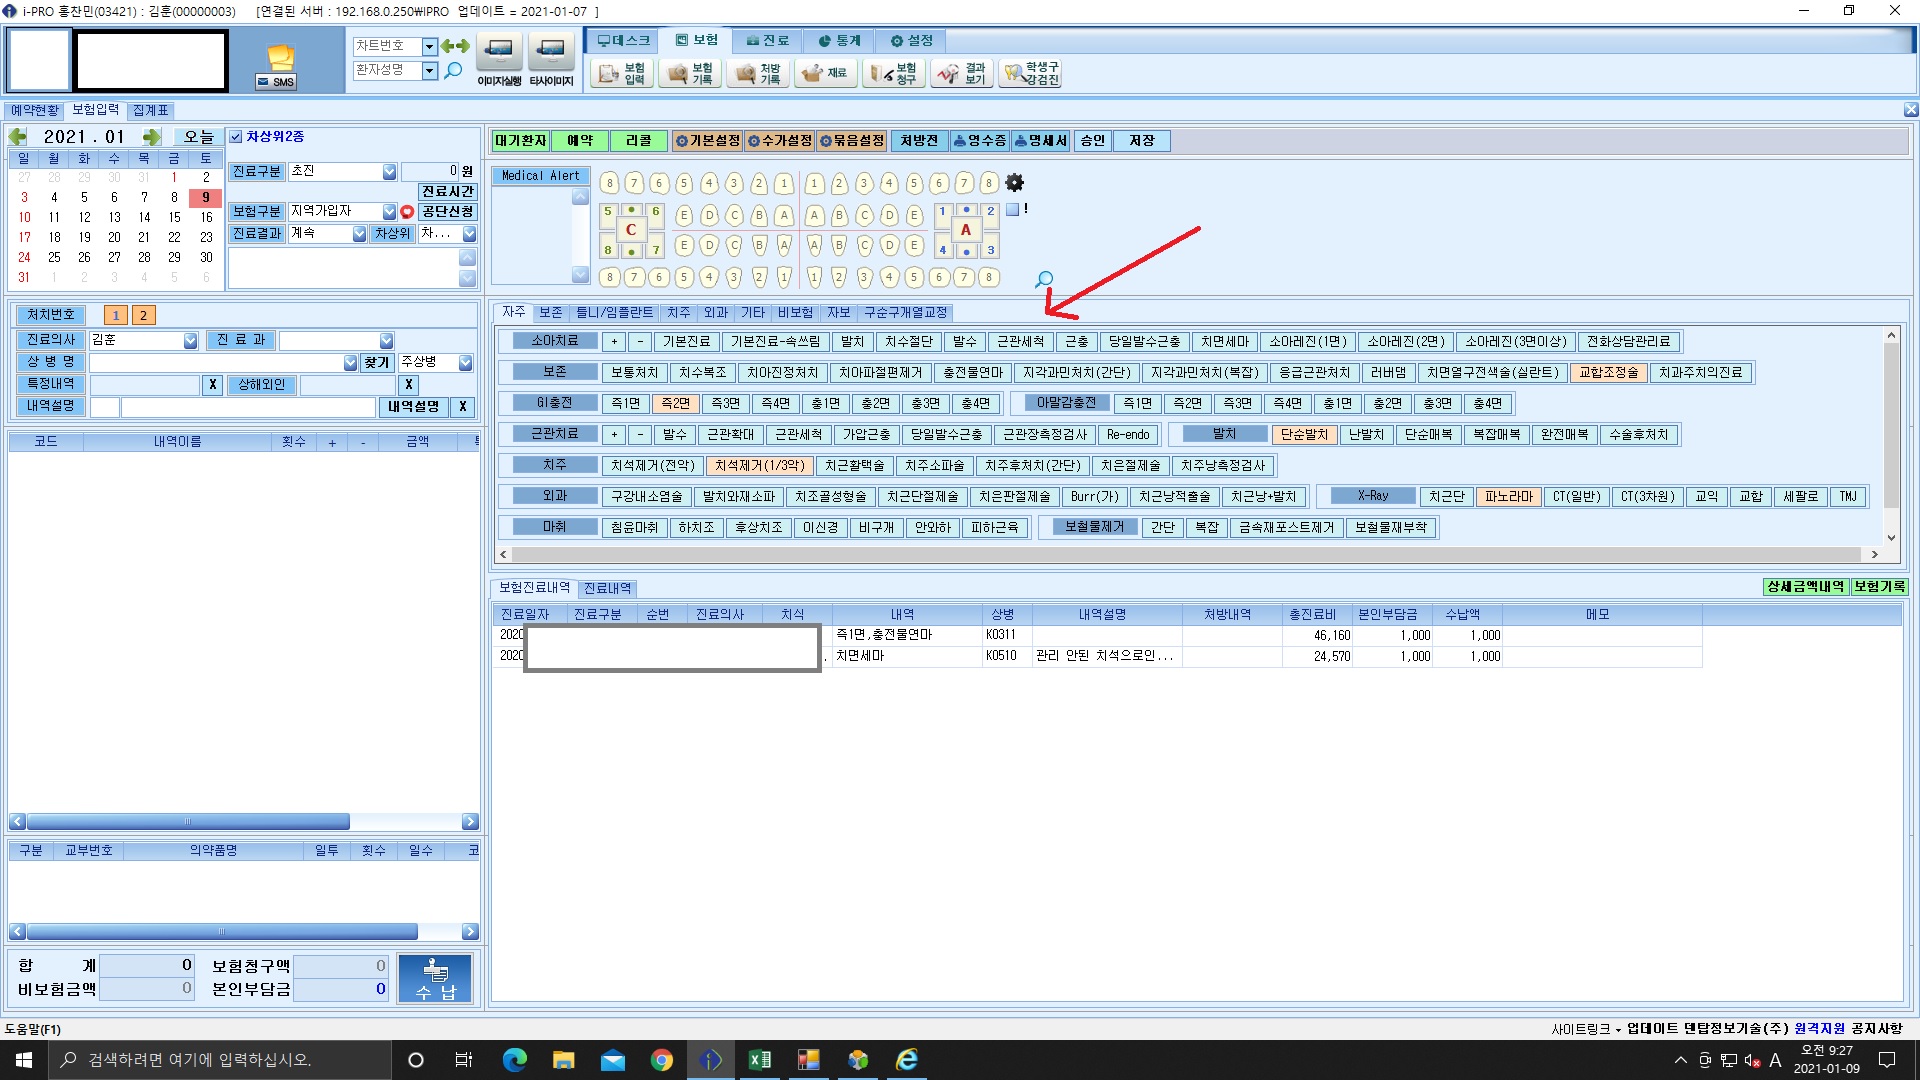Viewport: 1920px width, 1080px height.
Task: Toggle the 차상위2종 checkbox
Action: 236,137
